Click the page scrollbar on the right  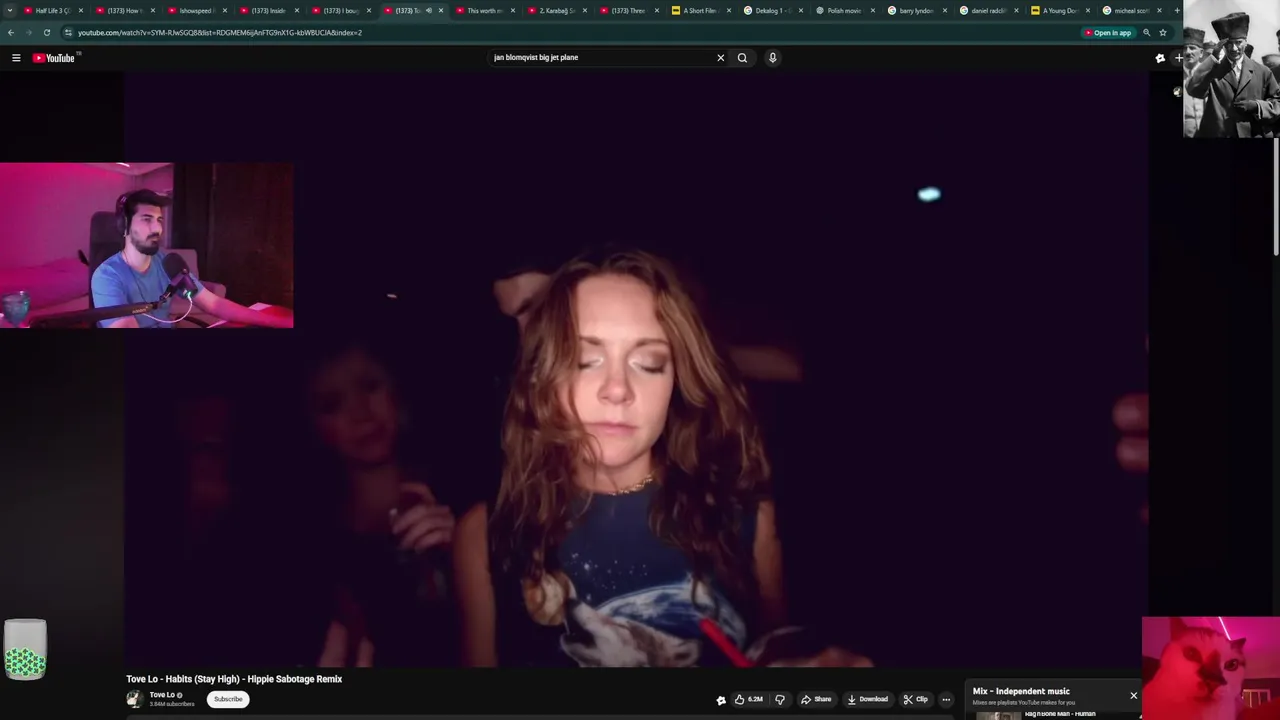1275,195
